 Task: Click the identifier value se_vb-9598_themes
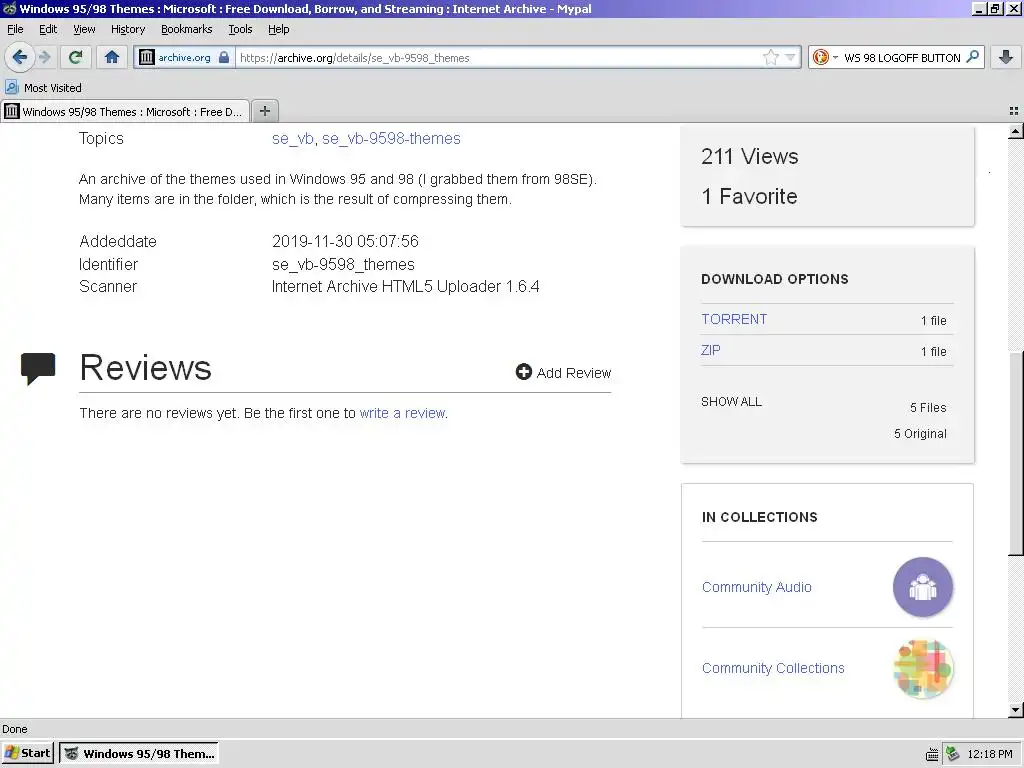(x=344, y=264)
